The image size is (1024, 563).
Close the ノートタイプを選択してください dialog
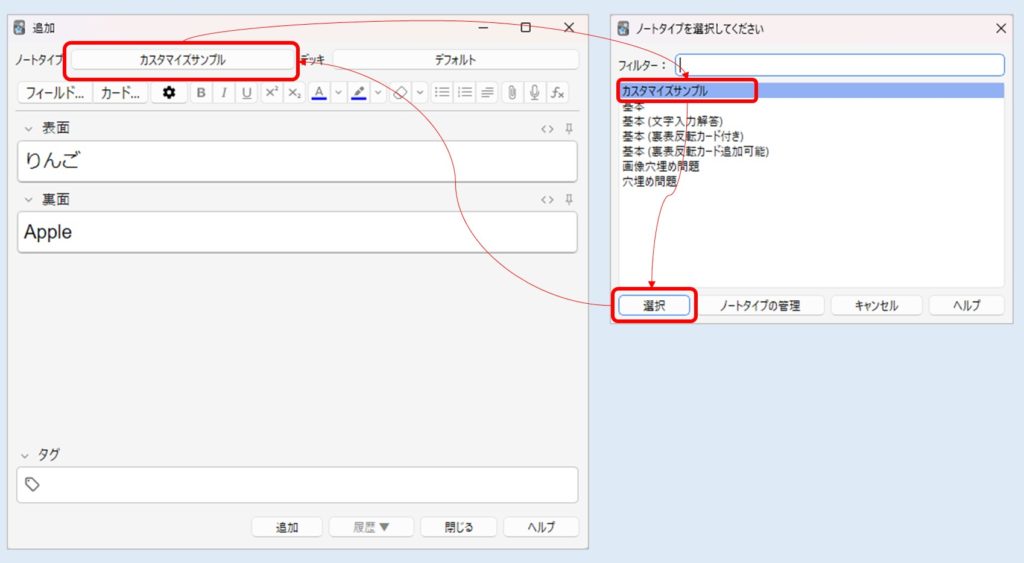point(1000,29)
